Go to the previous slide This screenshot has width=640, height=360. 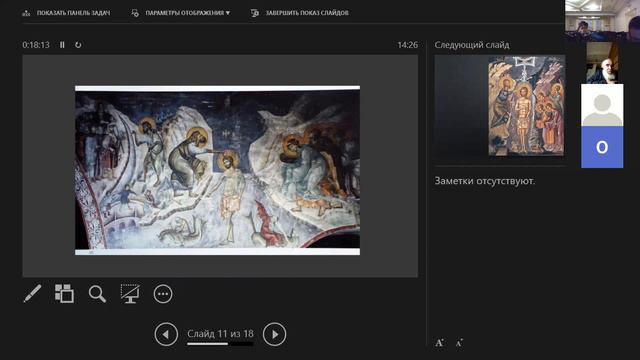166,334
